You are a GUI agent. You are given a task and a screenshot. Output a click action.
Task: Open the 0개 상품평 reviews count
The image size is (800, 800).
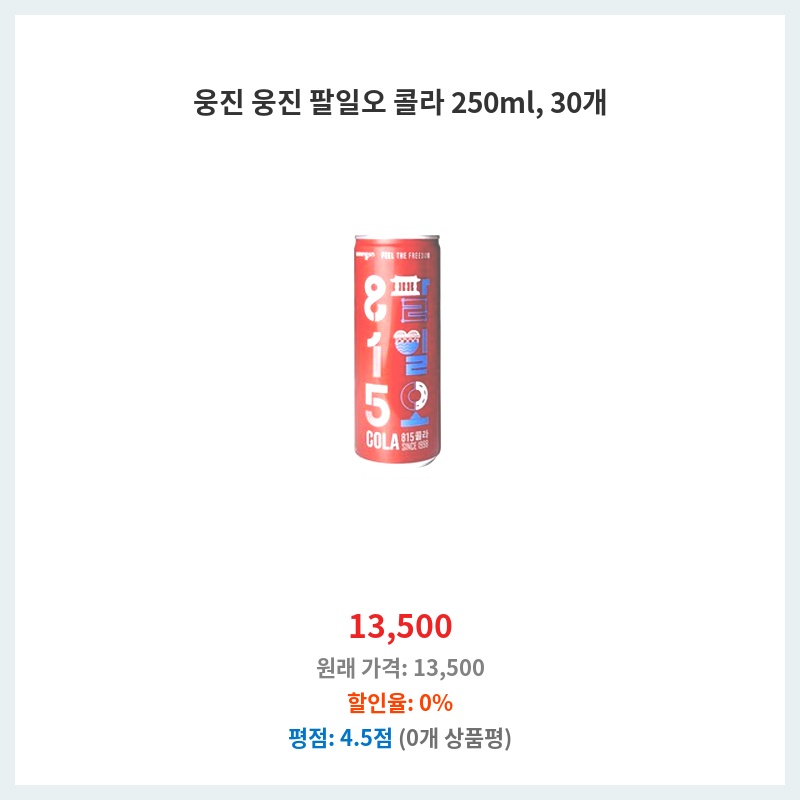coord(455,738)
